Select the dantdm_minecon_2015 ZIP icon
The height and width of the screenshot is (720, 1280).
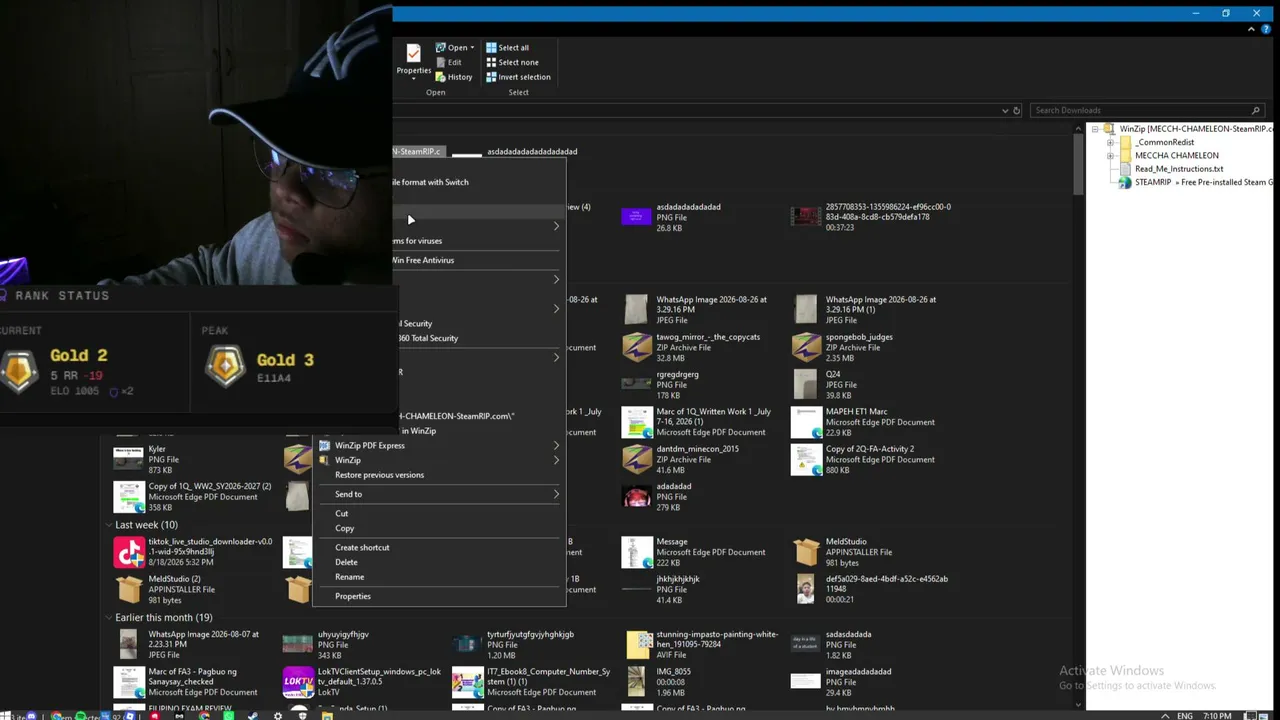pos(637,459)
